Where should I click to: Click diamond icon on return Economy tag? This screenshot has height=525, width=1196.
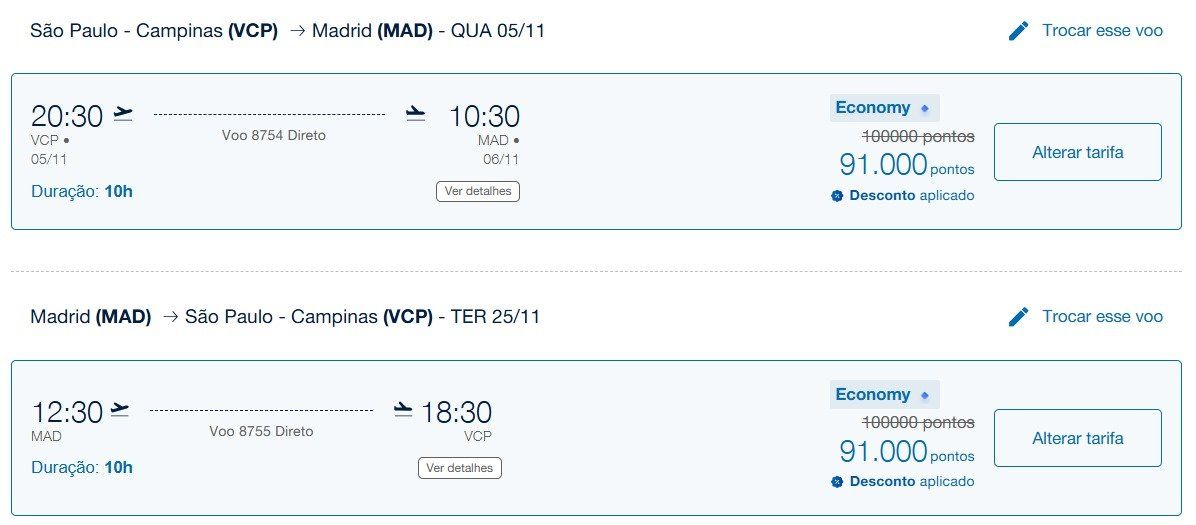coord(925,395)
